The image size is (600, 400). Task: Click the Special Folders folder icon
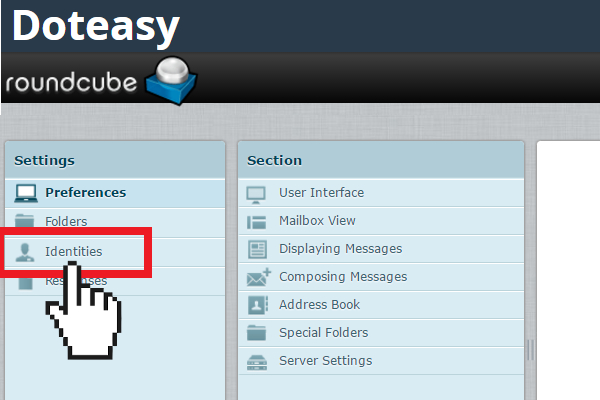(256, 333)
